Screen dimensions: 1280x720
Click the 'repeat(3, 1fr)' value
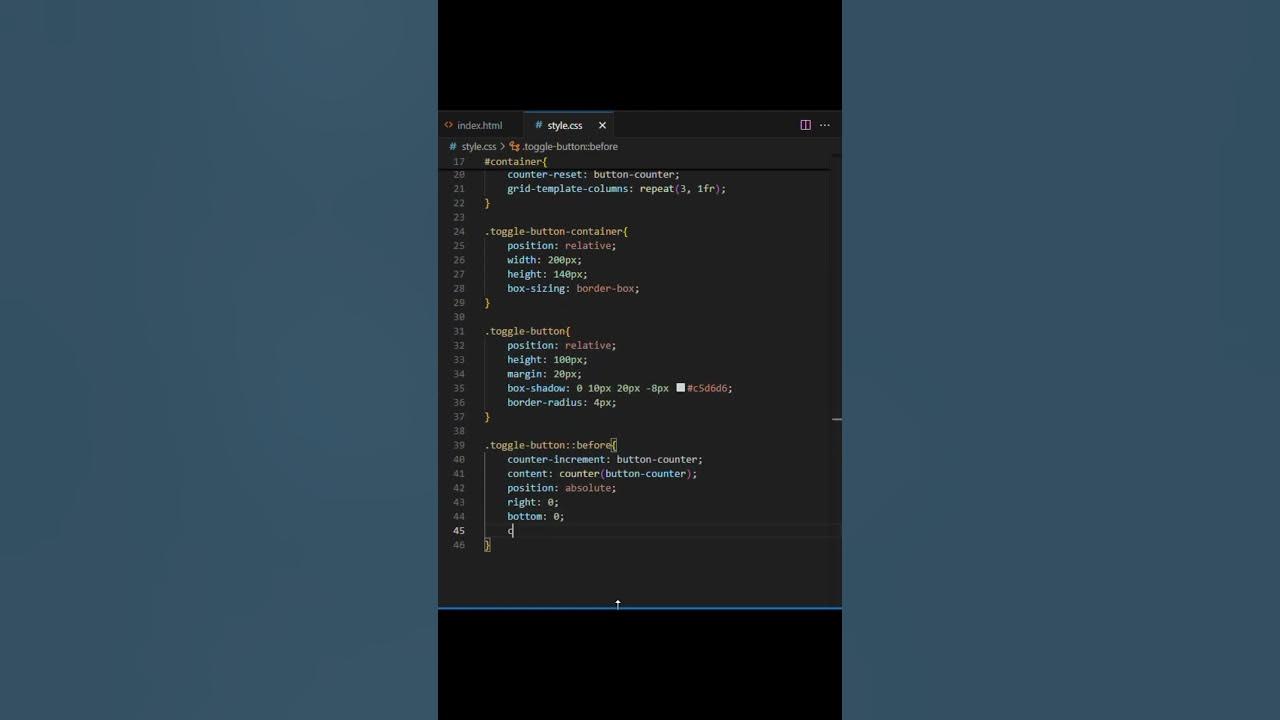[680, 188]
